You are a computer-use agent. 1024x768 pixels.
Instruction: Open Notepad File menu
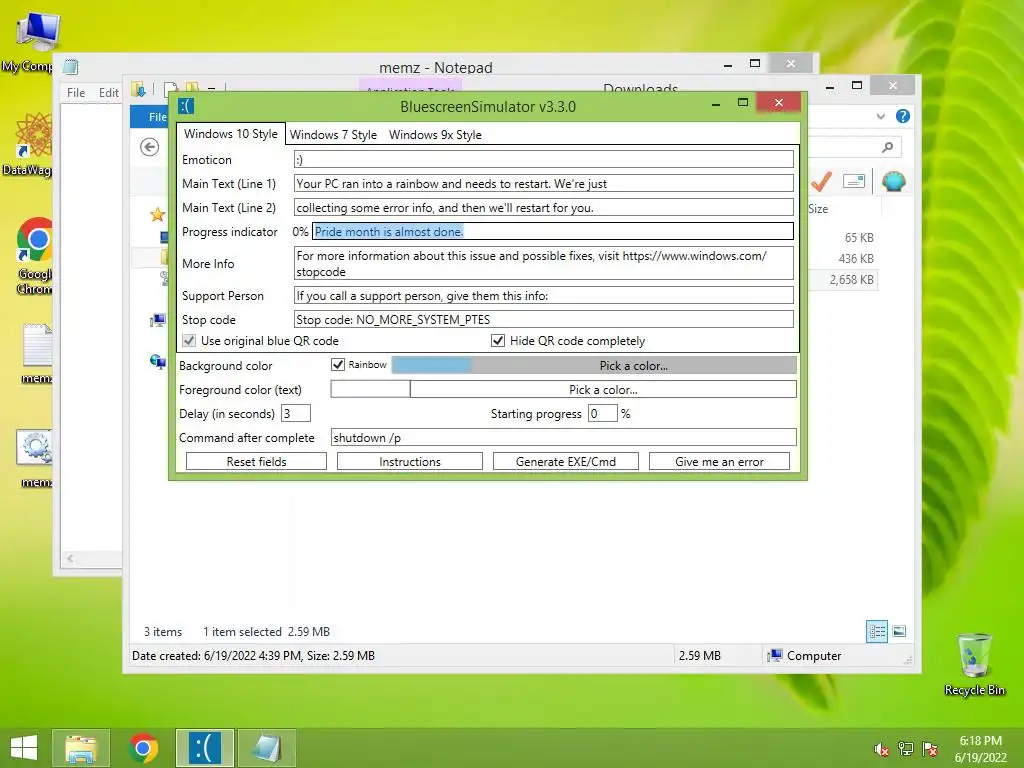pos(76,93)
